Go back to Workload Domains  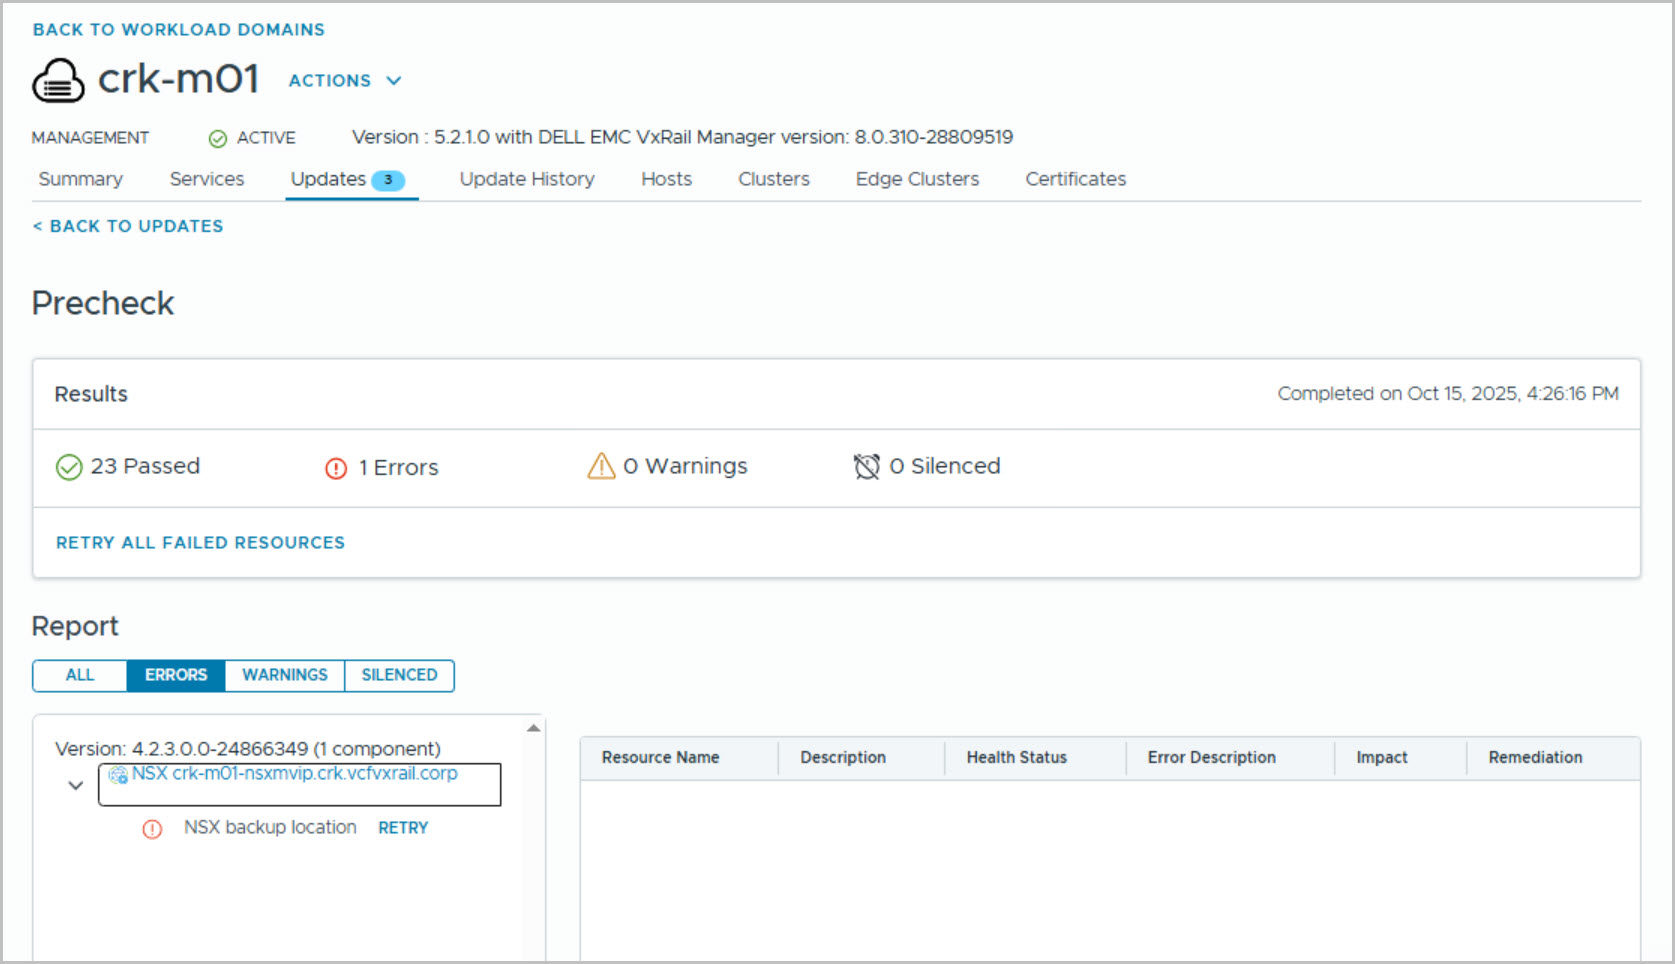pyautogui.click(x=179, y=30)
